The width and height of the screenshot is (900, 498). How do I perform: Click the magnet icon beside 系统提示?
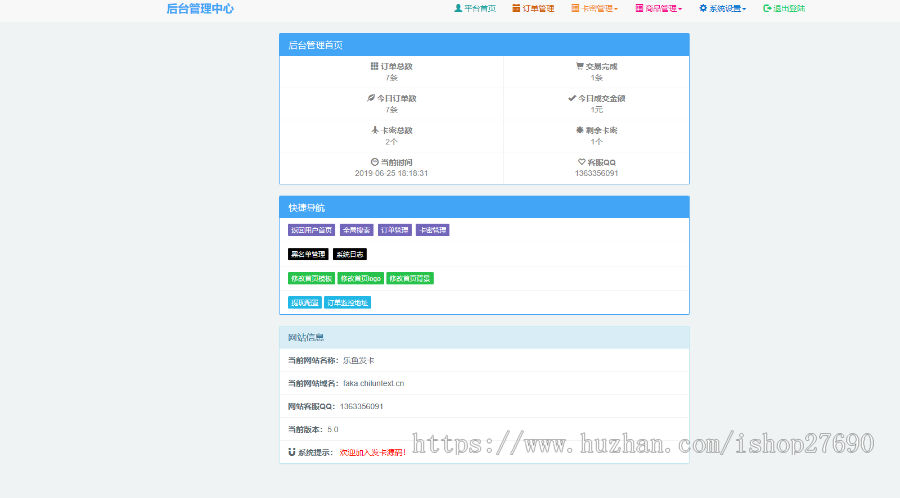292,452
